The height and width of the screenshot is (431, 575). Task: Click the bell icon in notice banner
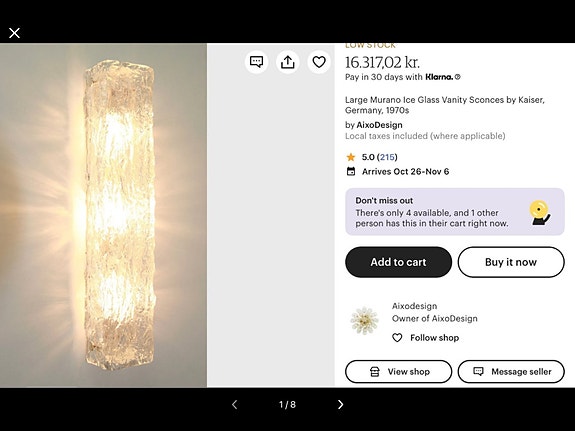[x=540, y=213]
